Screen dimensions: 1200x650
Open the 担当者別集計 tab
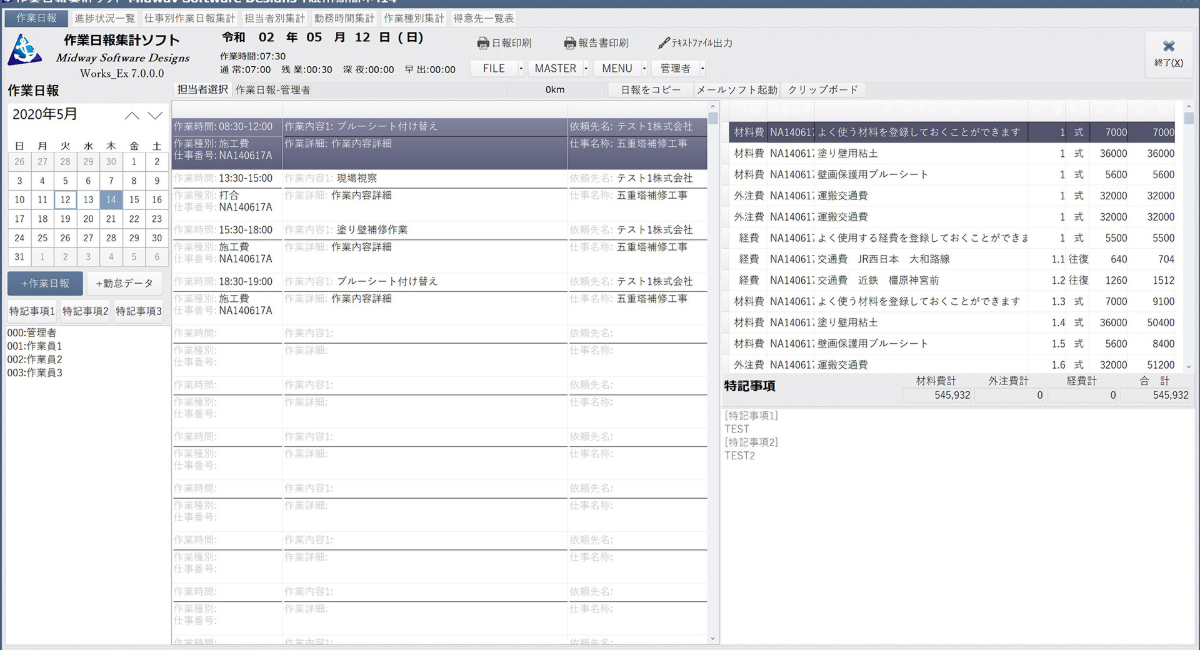click(275, 18)
